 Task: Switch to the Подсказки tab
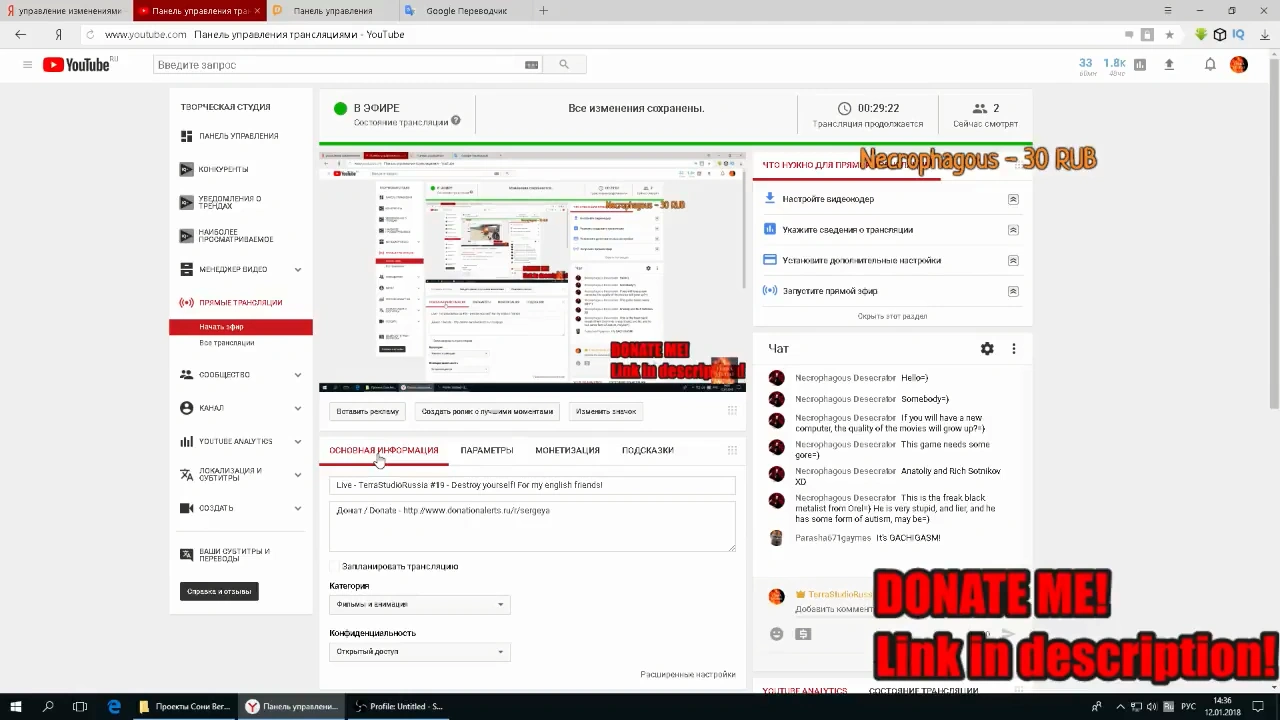648,450
